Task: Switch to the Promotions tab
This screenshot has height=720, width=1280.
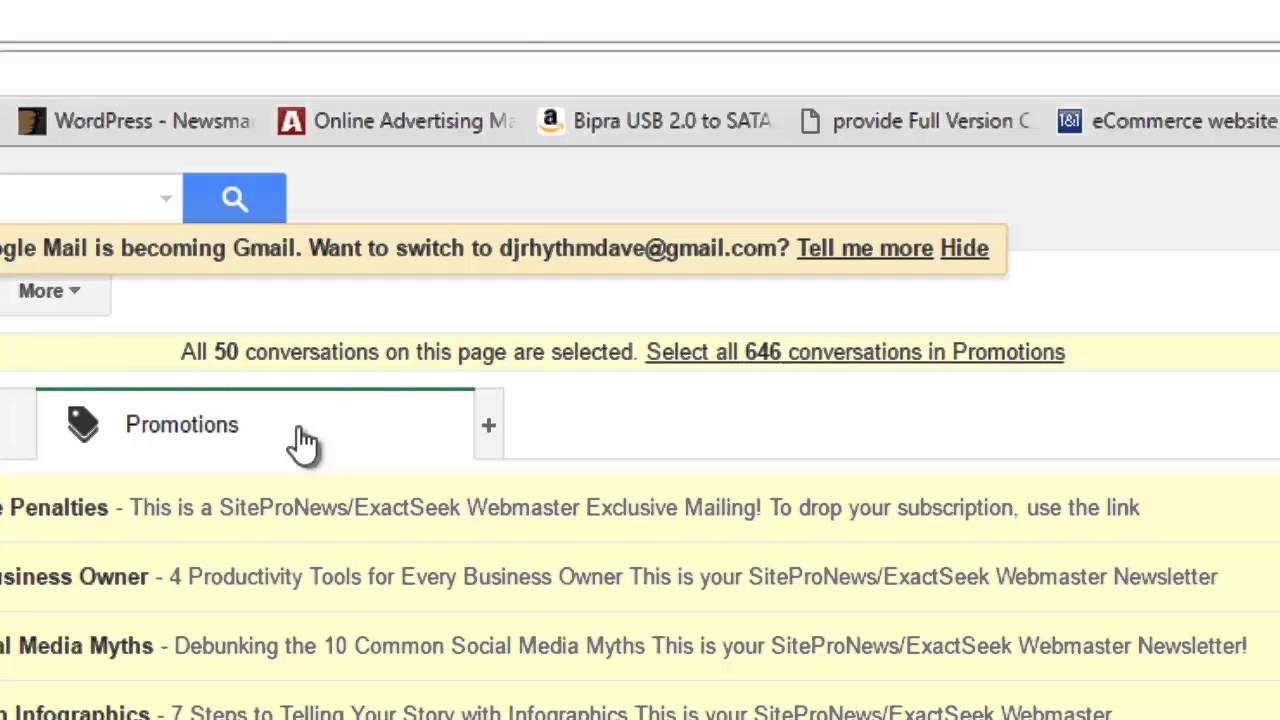Action: point(255,425)
